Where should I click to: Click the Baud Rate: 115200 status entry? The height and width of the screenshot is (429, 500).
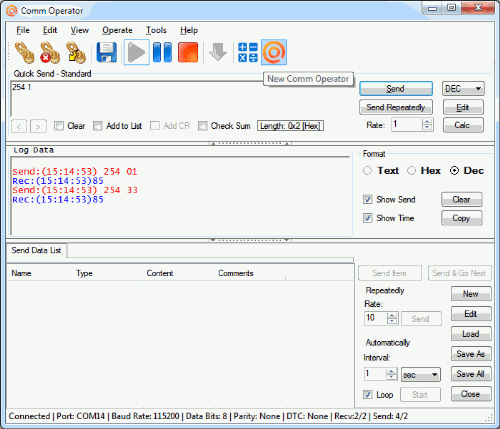[x=145, y=416]
